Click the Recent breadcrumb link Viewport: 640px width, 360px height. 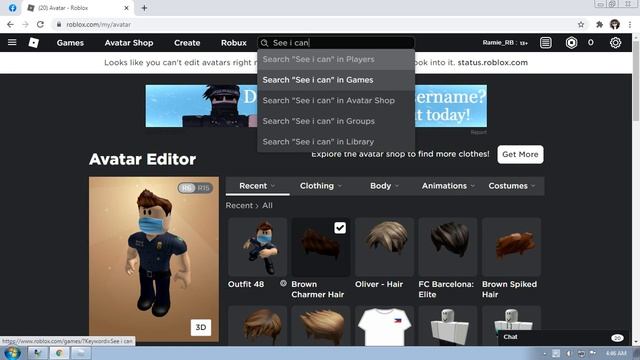pyautogui.click(x=239, y=205)
